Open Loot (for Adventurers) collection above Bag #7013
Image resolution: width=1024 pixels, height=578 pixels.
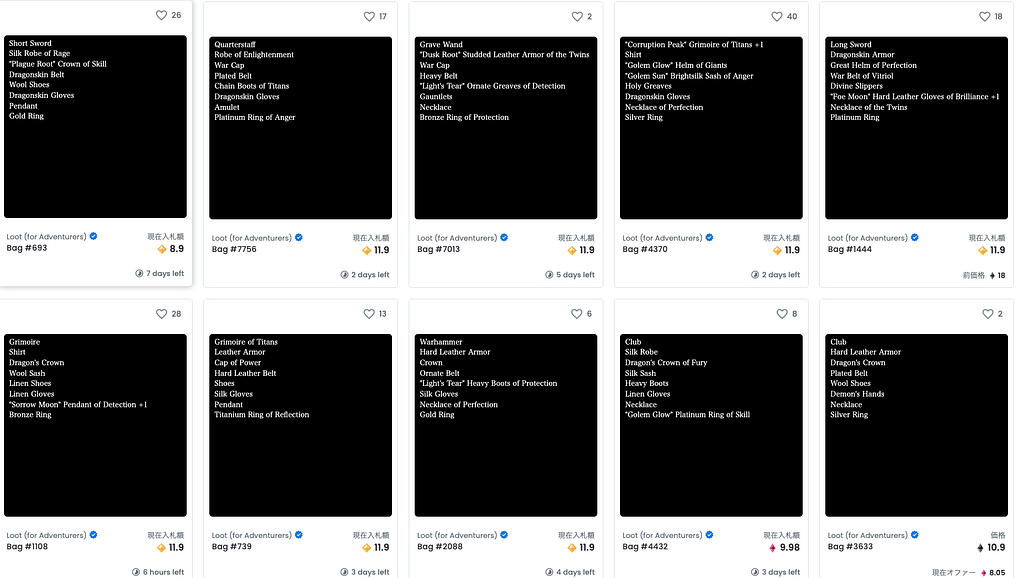point(456,238)
